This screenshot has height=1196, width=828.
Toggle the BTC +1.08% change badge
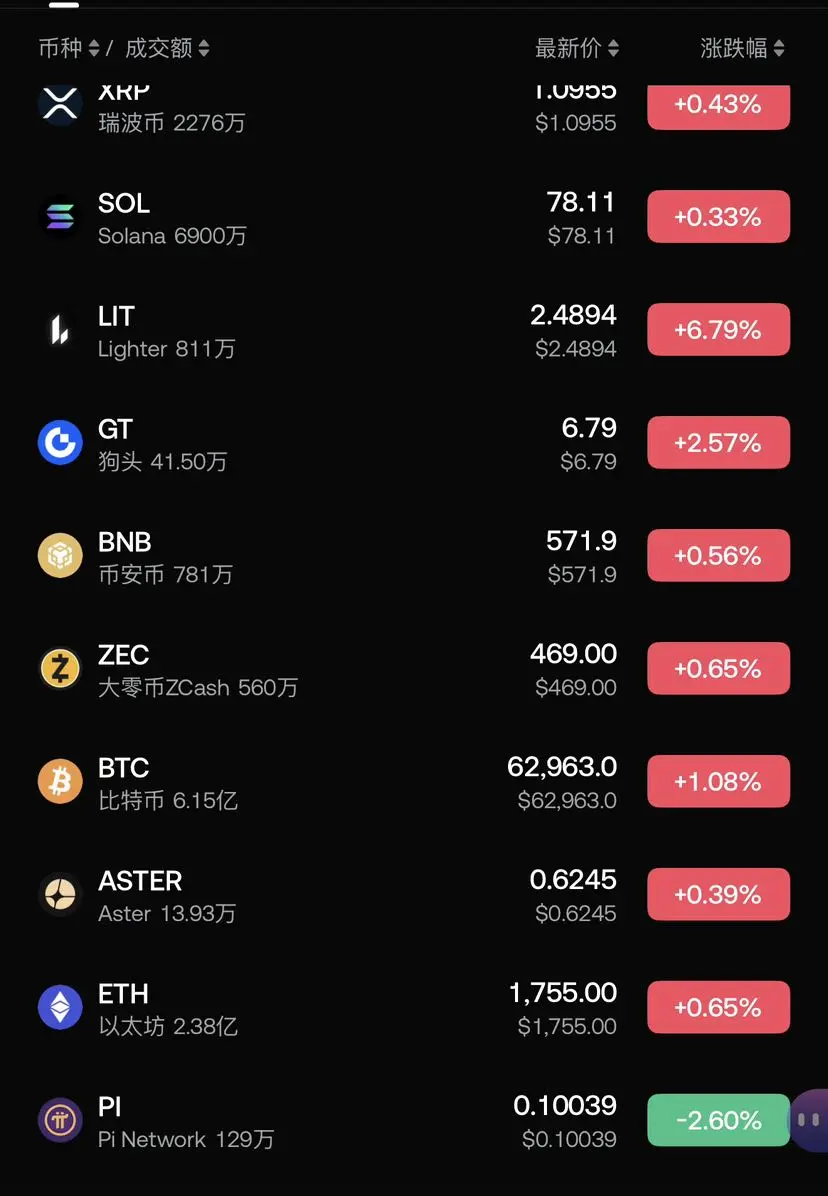tap(718, 781)
